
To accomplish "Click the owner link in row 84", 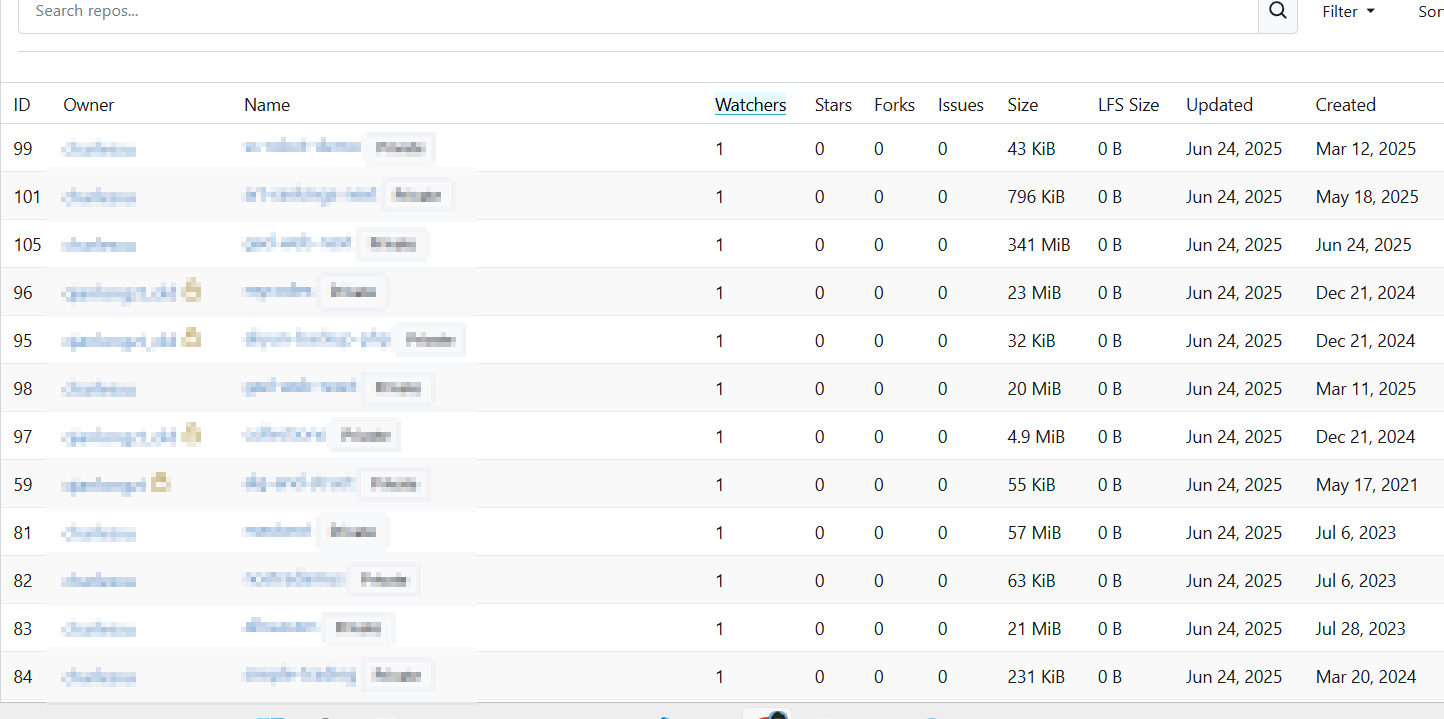I will point(99,678).
